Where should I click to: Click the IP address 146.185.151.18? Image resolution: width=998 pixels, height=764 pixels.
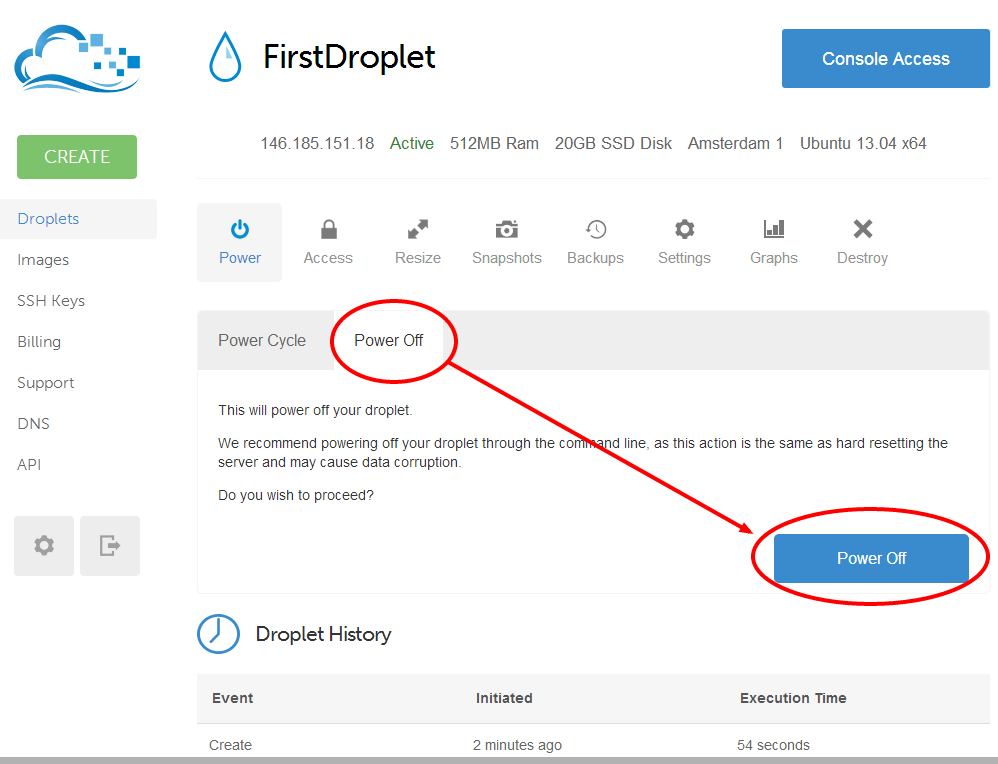point(317,143)
